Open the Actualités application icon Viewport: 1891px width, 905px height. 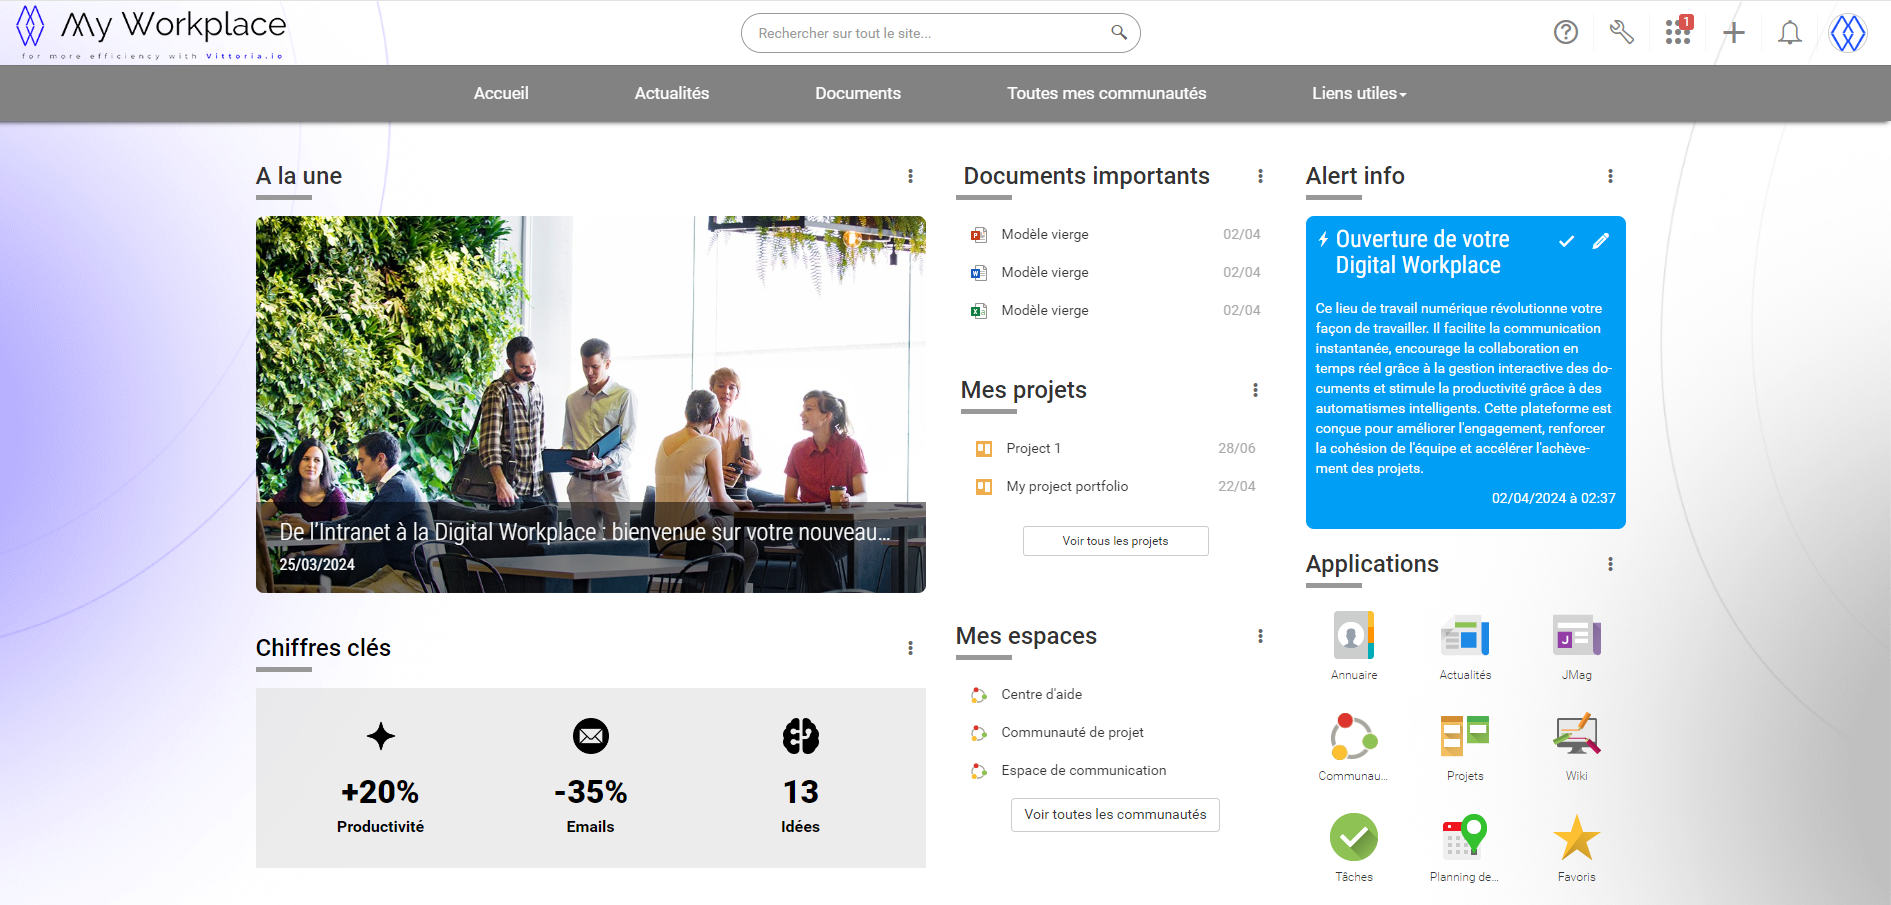(x=1465, y=636)
